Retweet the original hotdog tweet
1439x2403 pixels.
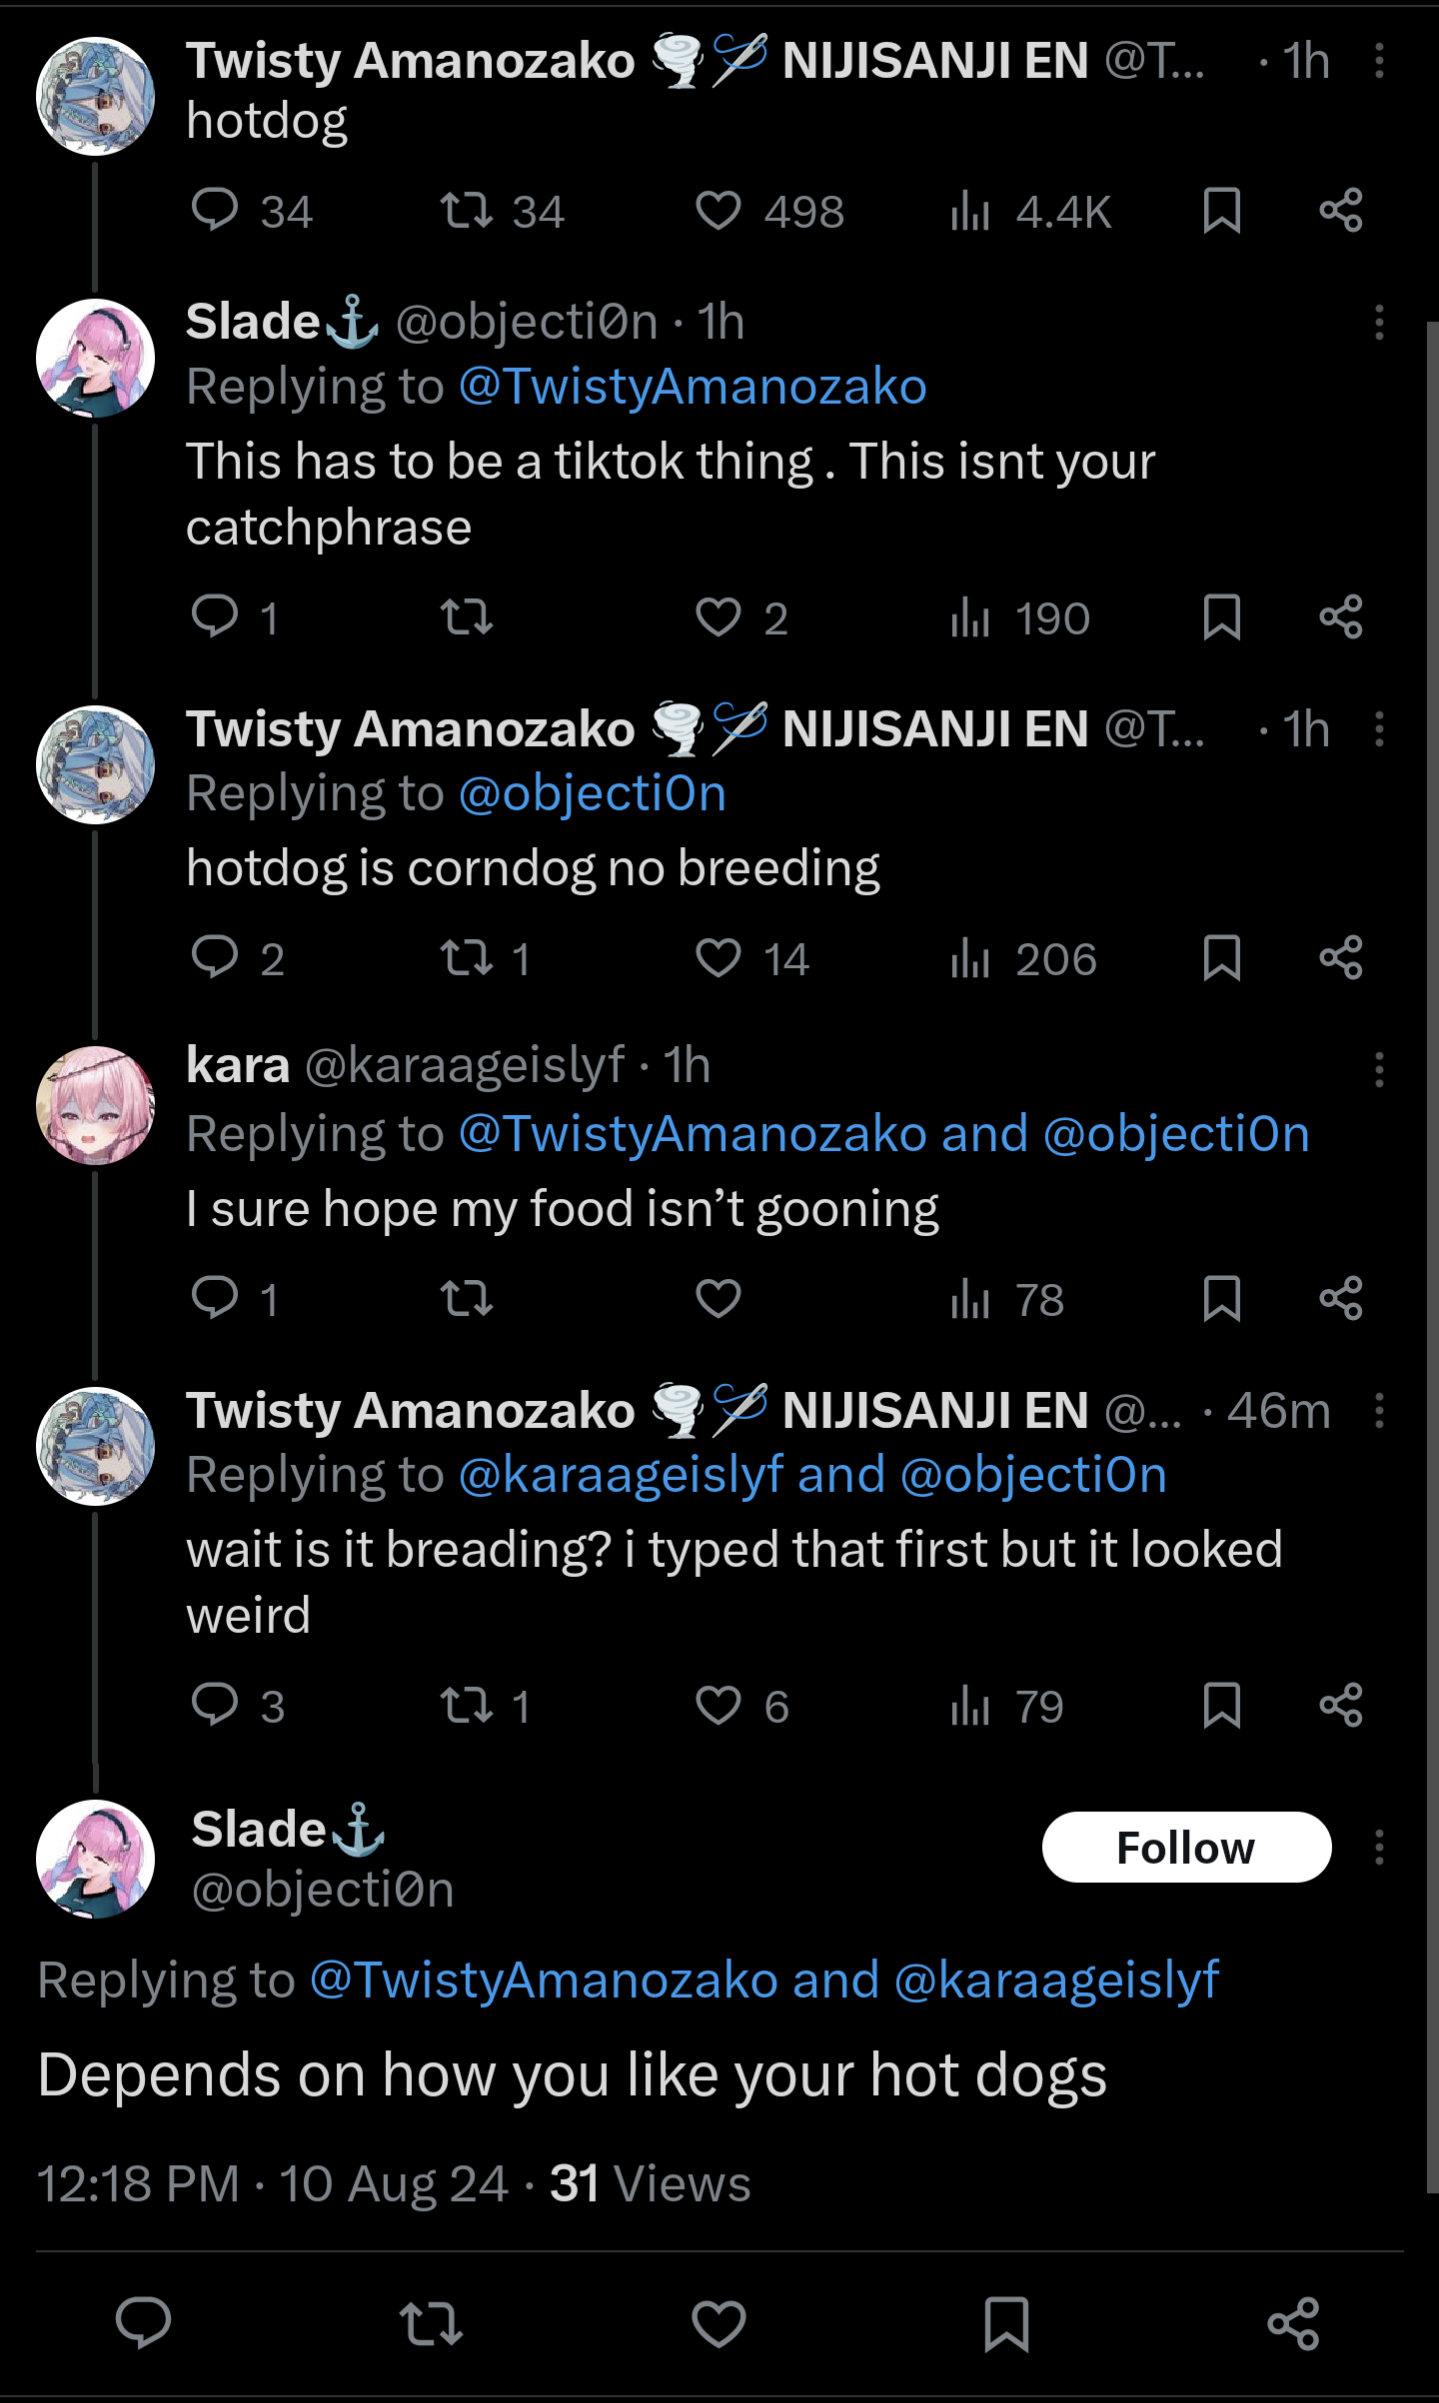click(x=467, y=211)
